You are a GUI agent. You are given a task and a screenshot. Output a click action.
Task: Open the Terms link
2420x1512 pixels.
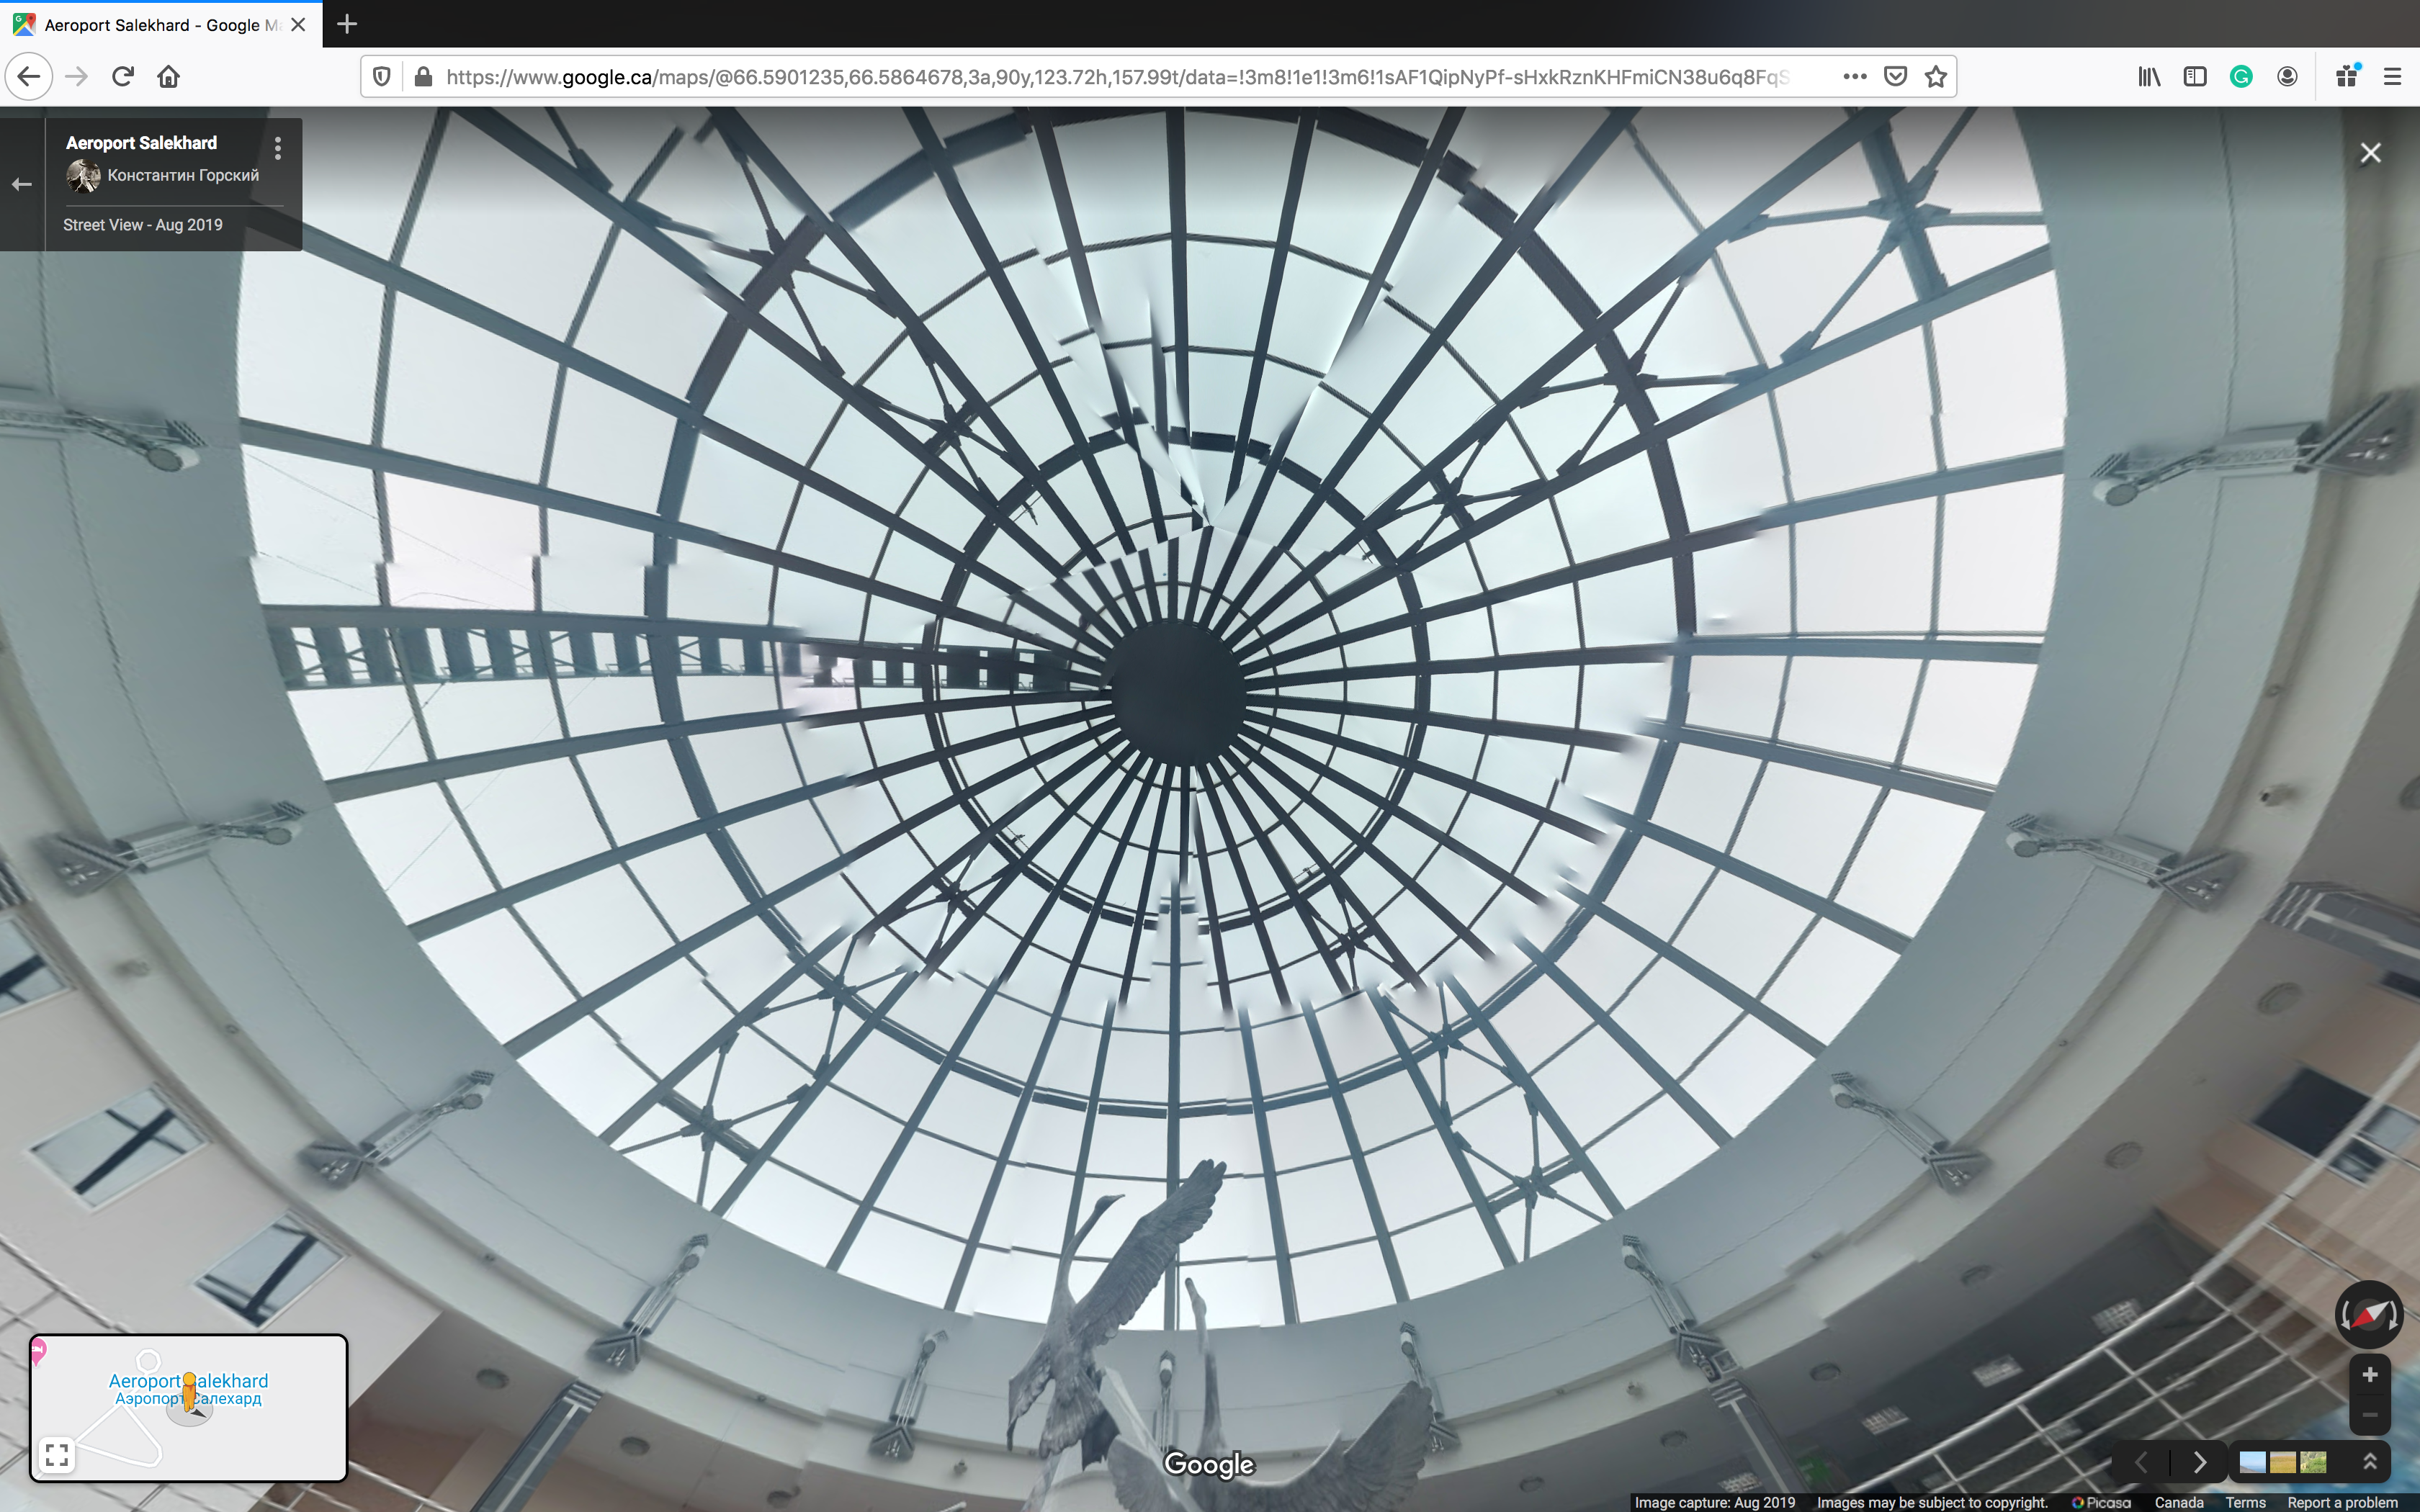coord(2245,1502)
